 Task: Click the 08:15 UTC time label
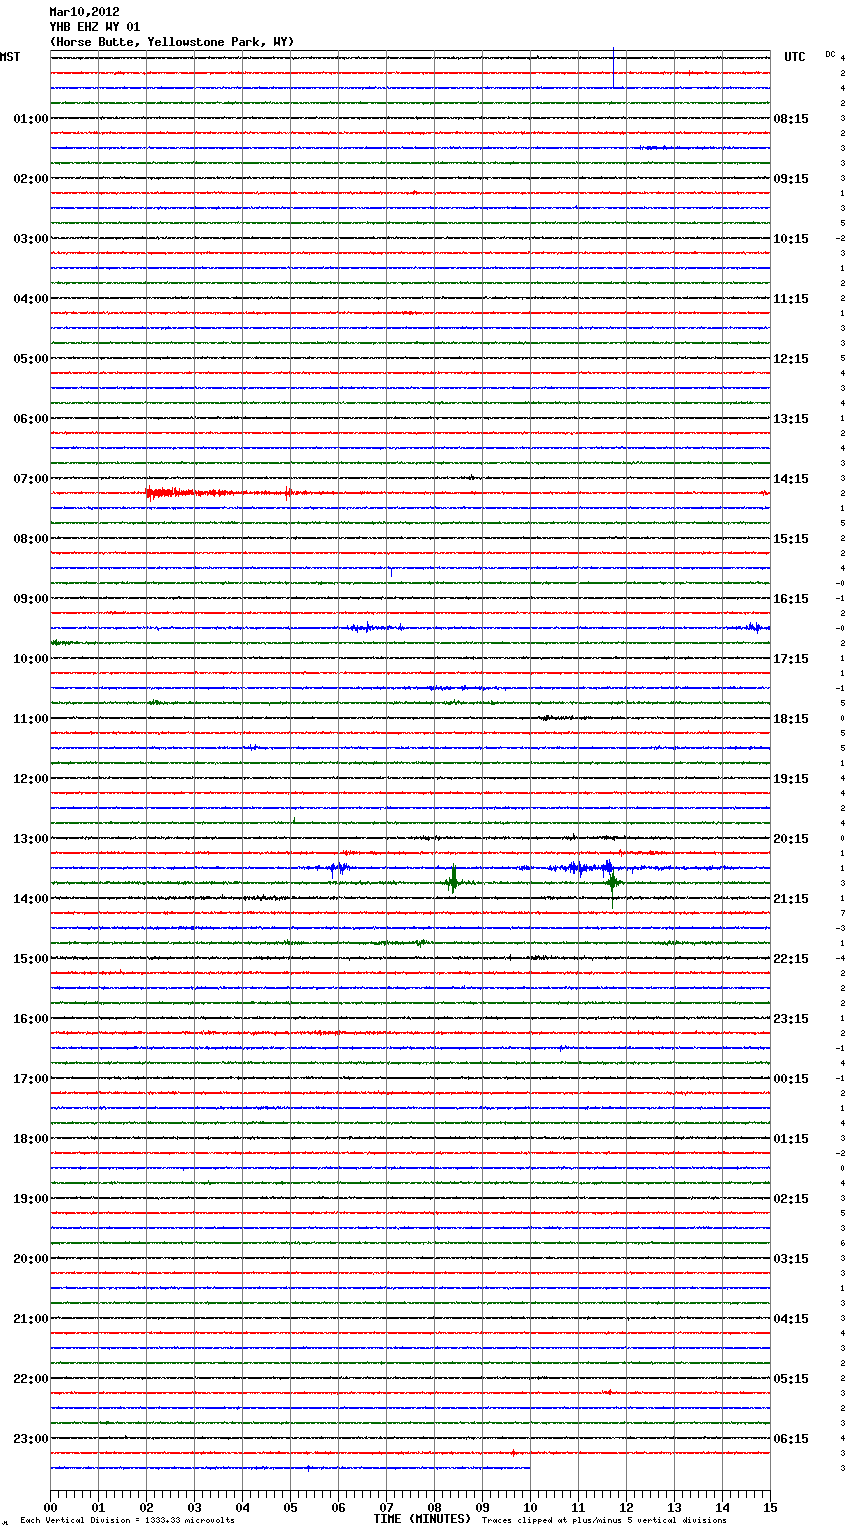pyautogui.click(x=791, y=119)
